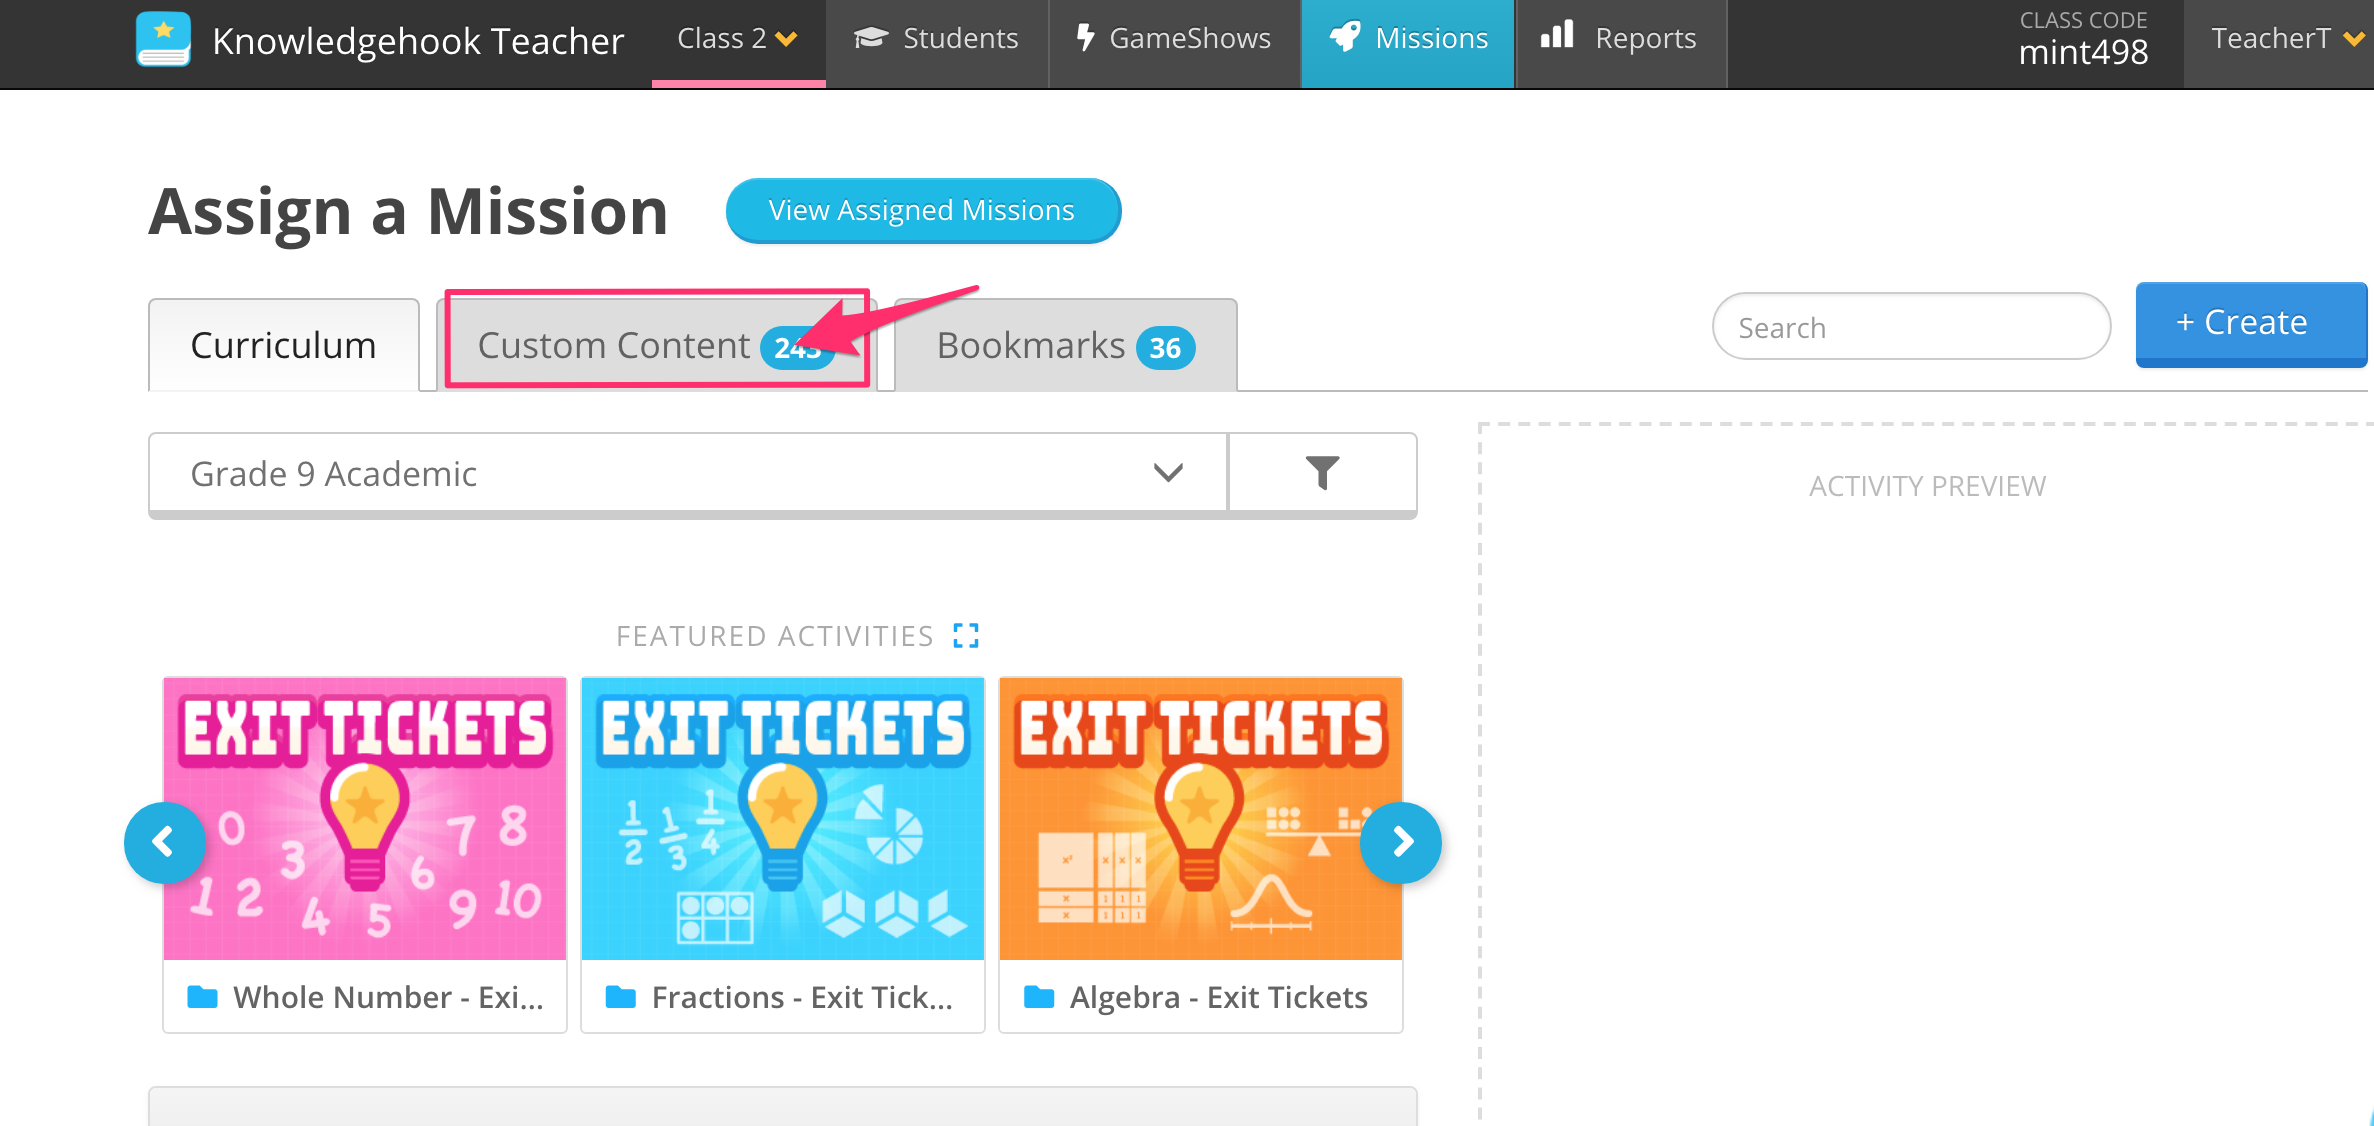Focus the Search input field
The height and width of the screenshot is (1126, 2374).
tap(1911, 327)
